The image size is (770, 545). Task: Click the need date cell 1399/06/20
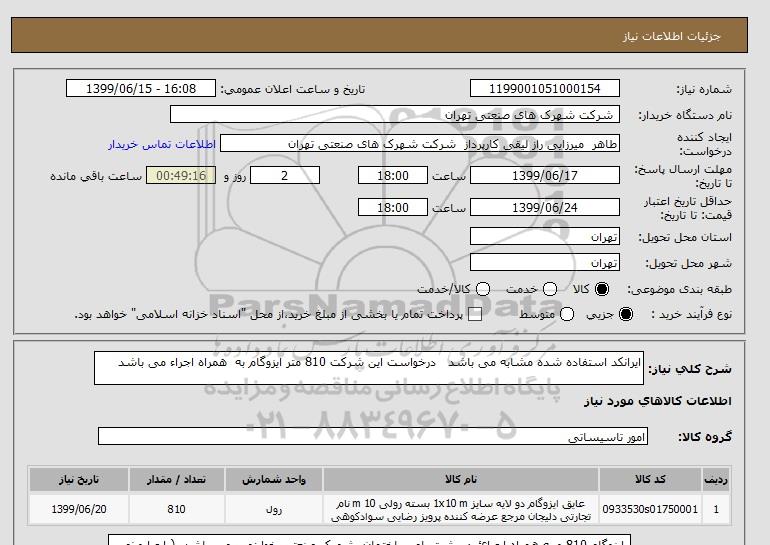point(79,509)
